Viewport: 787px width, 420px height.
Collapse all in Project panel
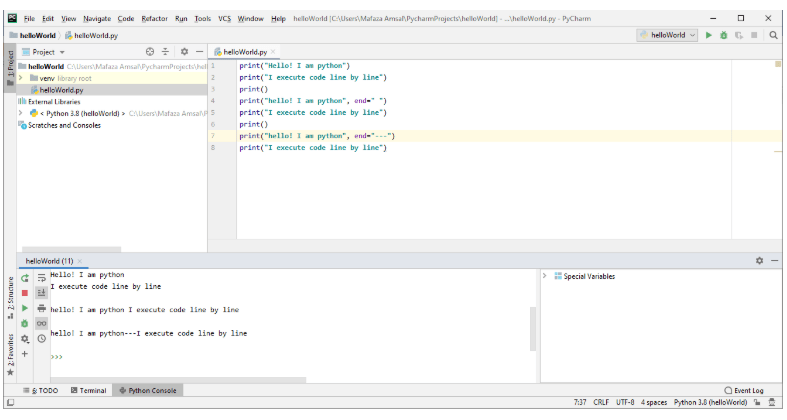pos(165,52)
